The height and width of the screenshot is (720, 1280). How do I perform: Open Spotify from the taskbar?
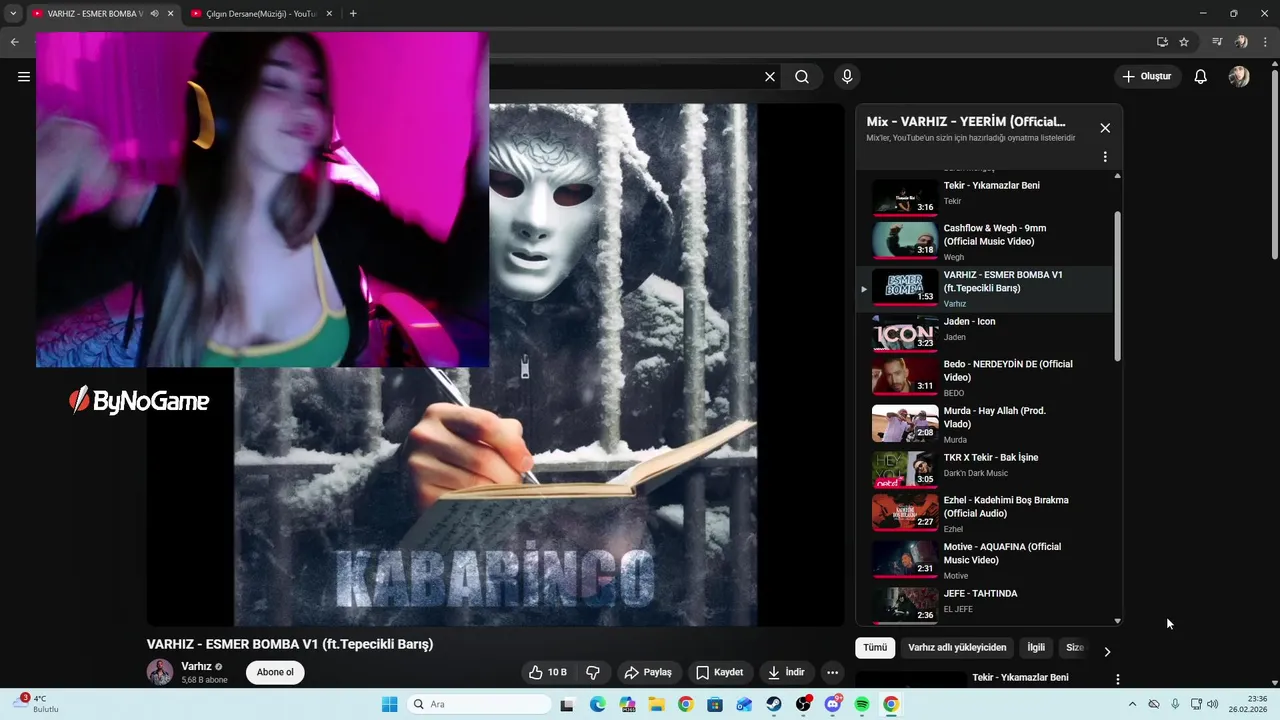coord(862,704)
